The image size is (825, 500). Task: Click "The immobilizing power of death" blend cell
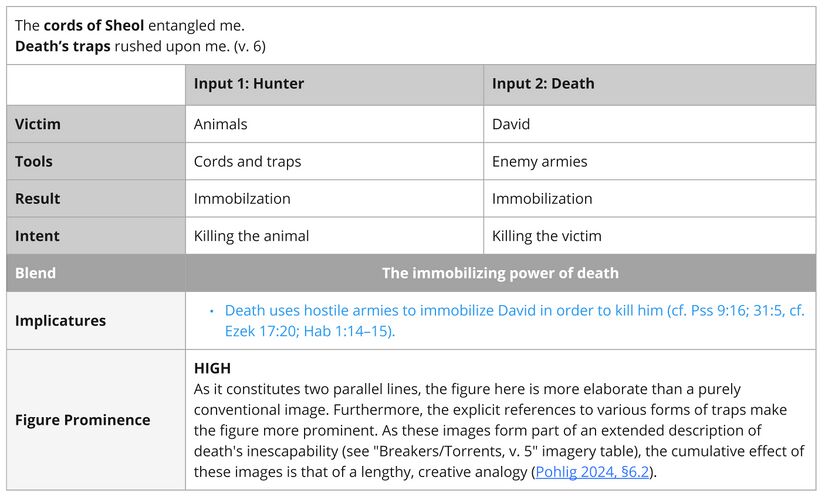[x=500, y=273]
